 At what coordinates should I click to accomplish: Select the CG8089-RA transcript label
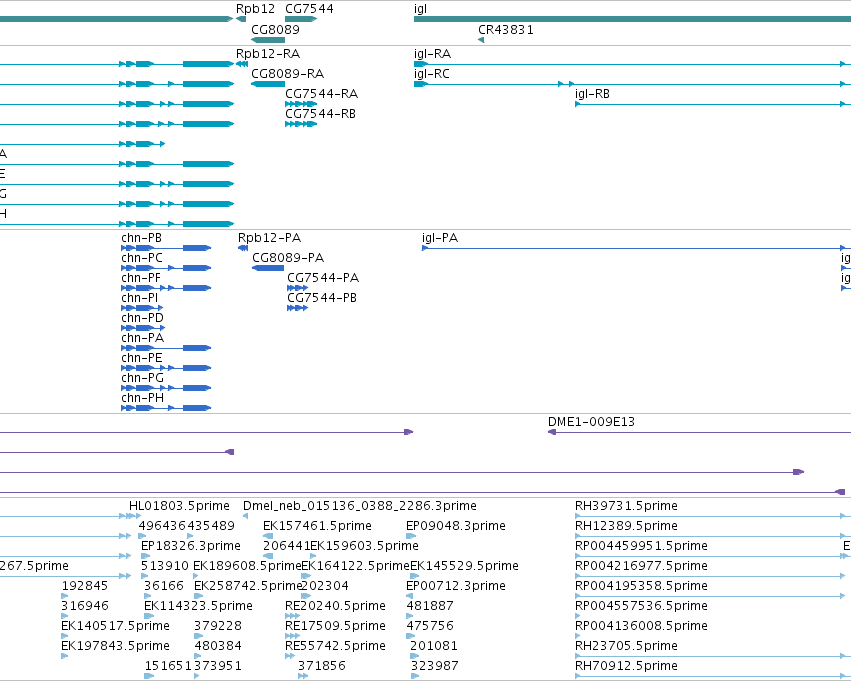tap(288, 74)
